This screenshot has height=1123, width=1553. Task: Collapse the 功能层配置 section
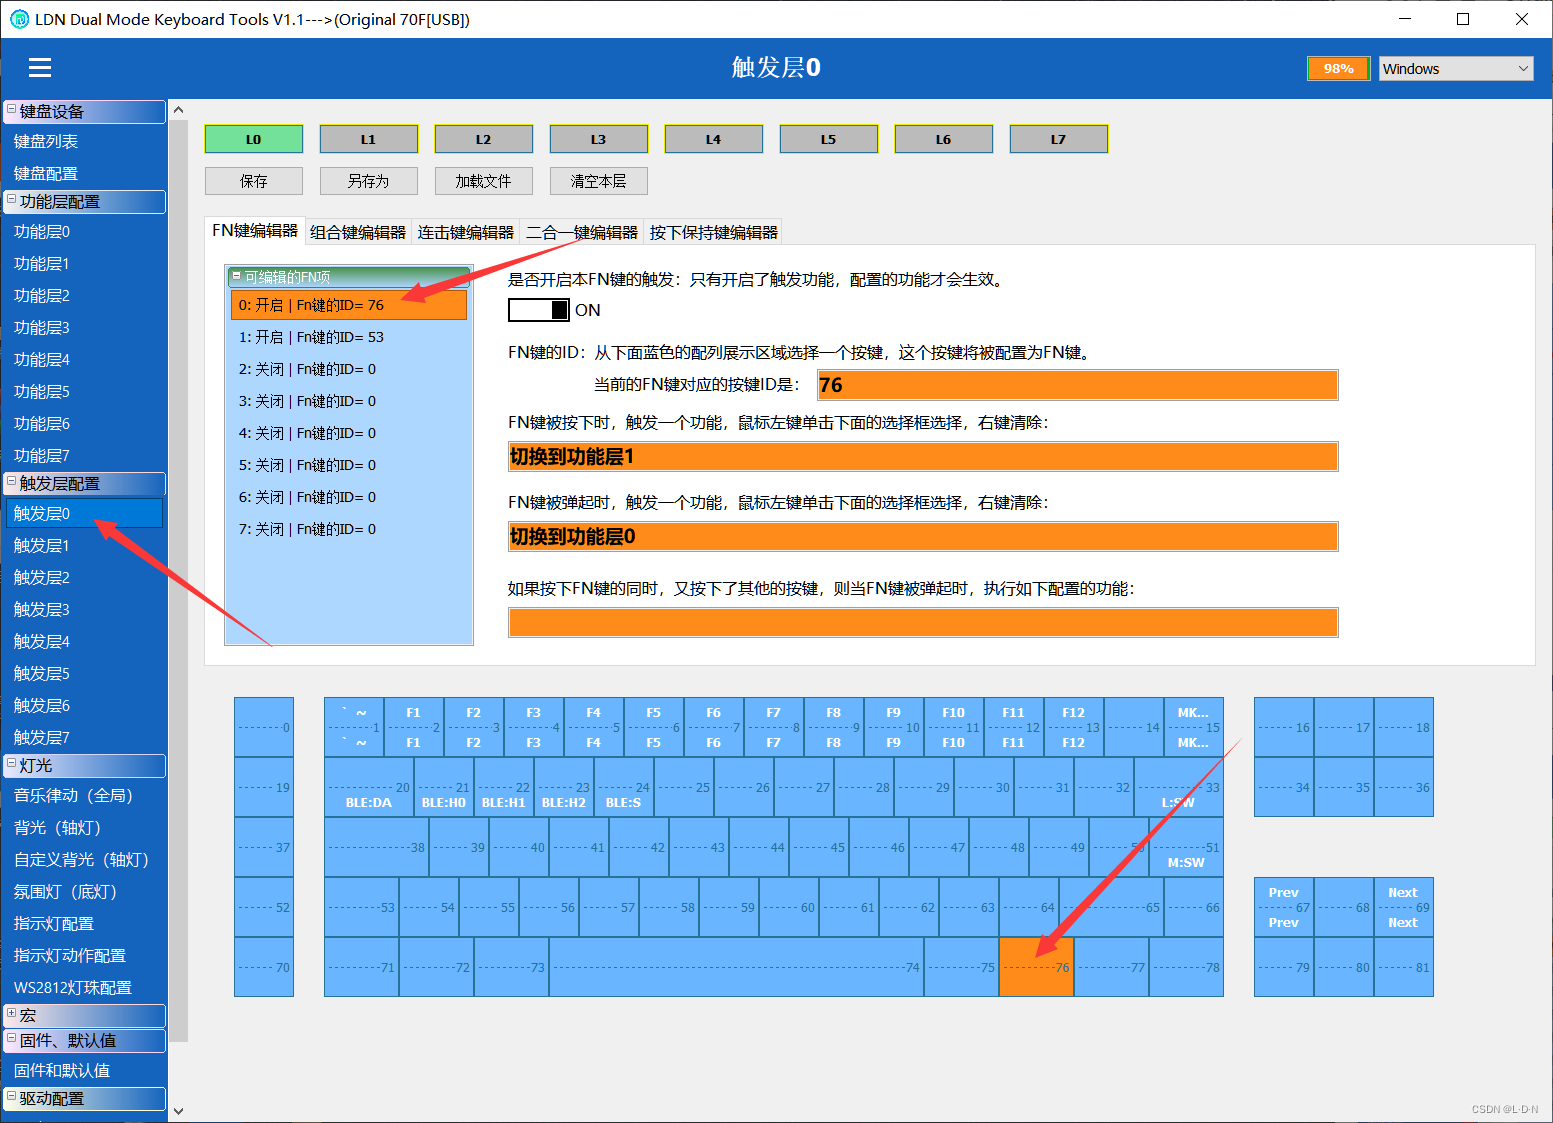point(12,200)
